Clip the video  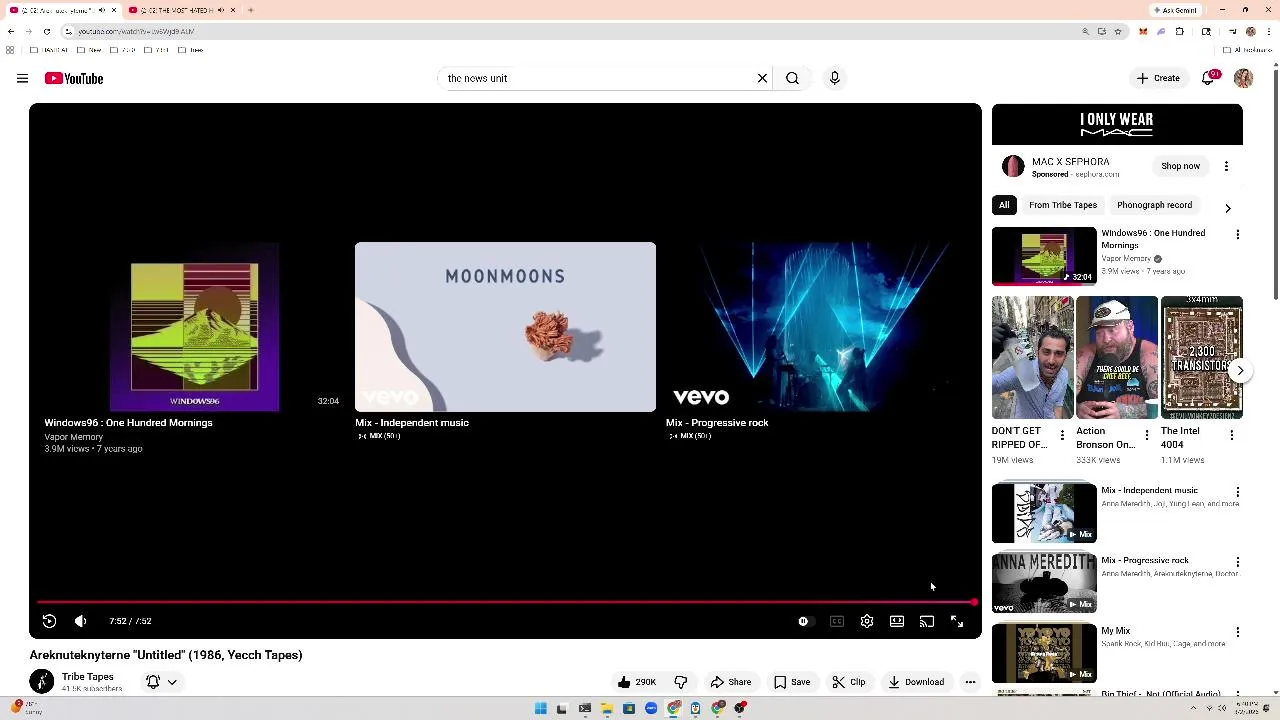849,682
